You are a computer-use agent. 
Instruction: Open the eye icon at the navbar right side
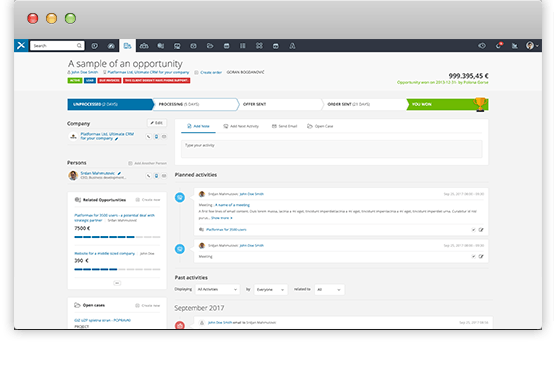tap(482, 46)
